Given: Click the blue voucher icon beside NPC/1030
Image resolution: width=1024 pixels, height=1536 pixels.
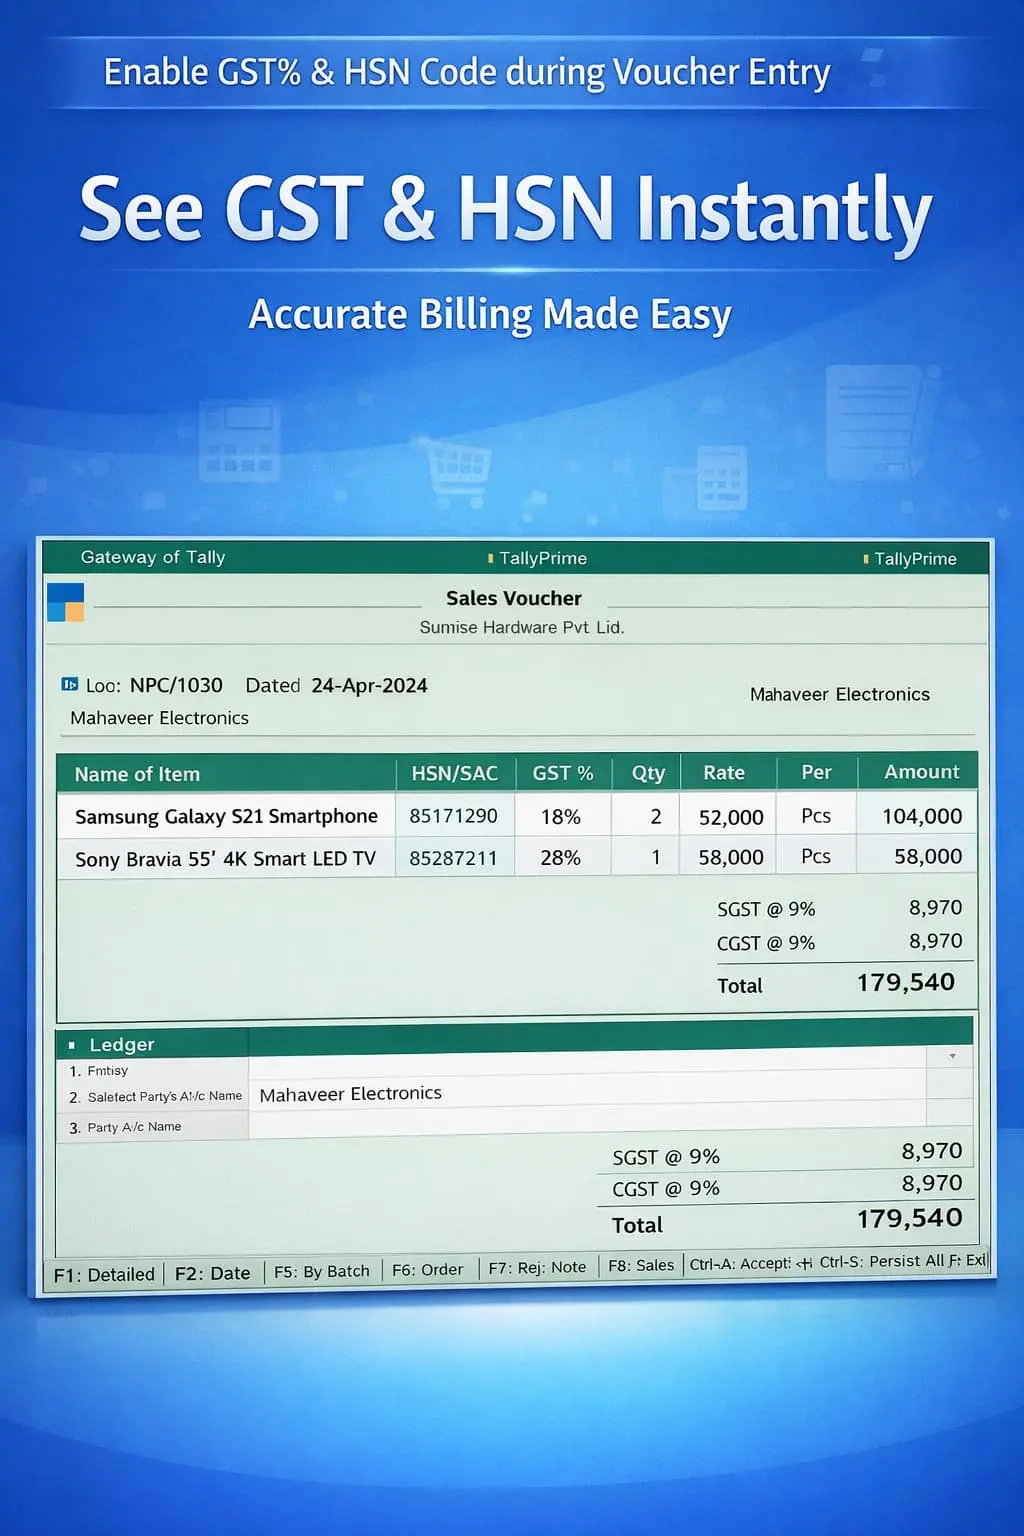Looking at the screenshot, I should click(70, 685).
